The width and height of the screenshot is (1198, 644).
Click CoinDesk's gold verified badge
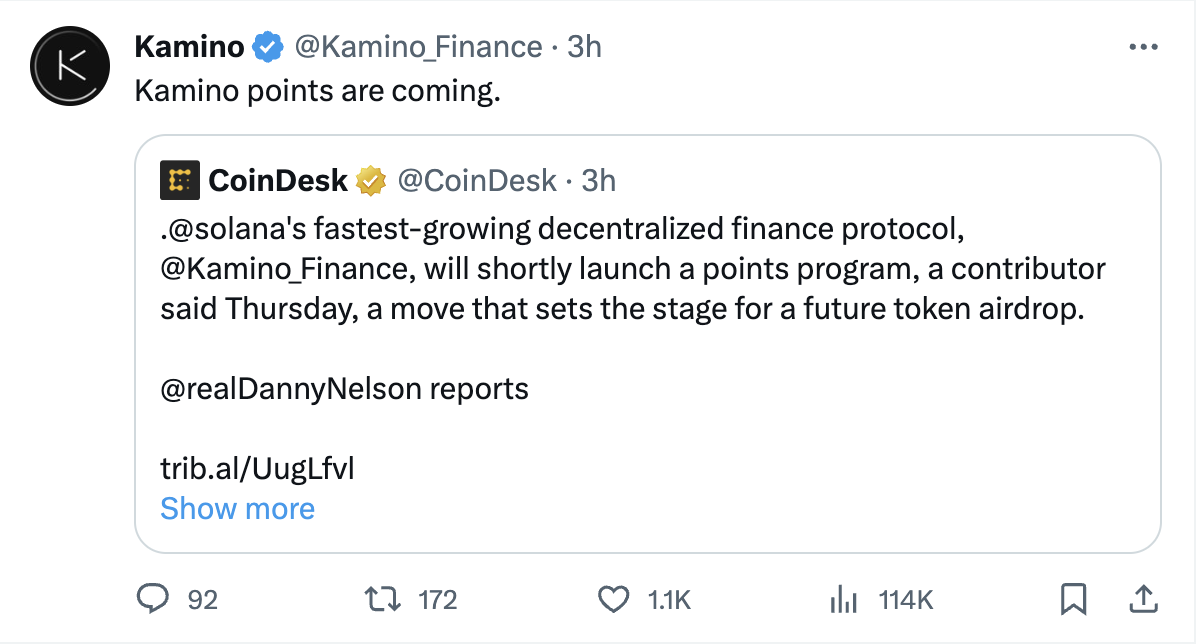pyautogui.click(x=372, y=181)
